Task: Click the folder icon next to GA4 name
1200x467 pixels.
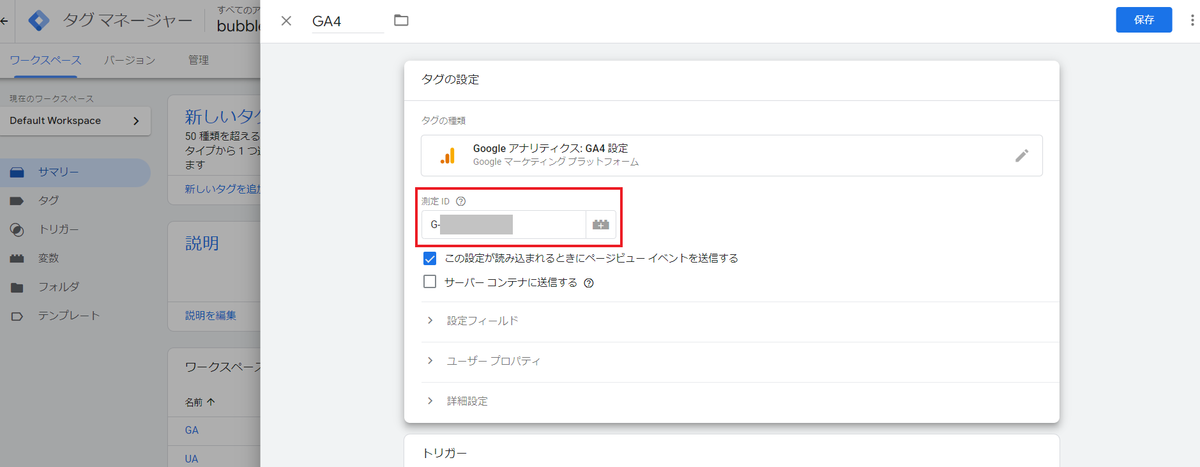Action: [x=402, y=21]
